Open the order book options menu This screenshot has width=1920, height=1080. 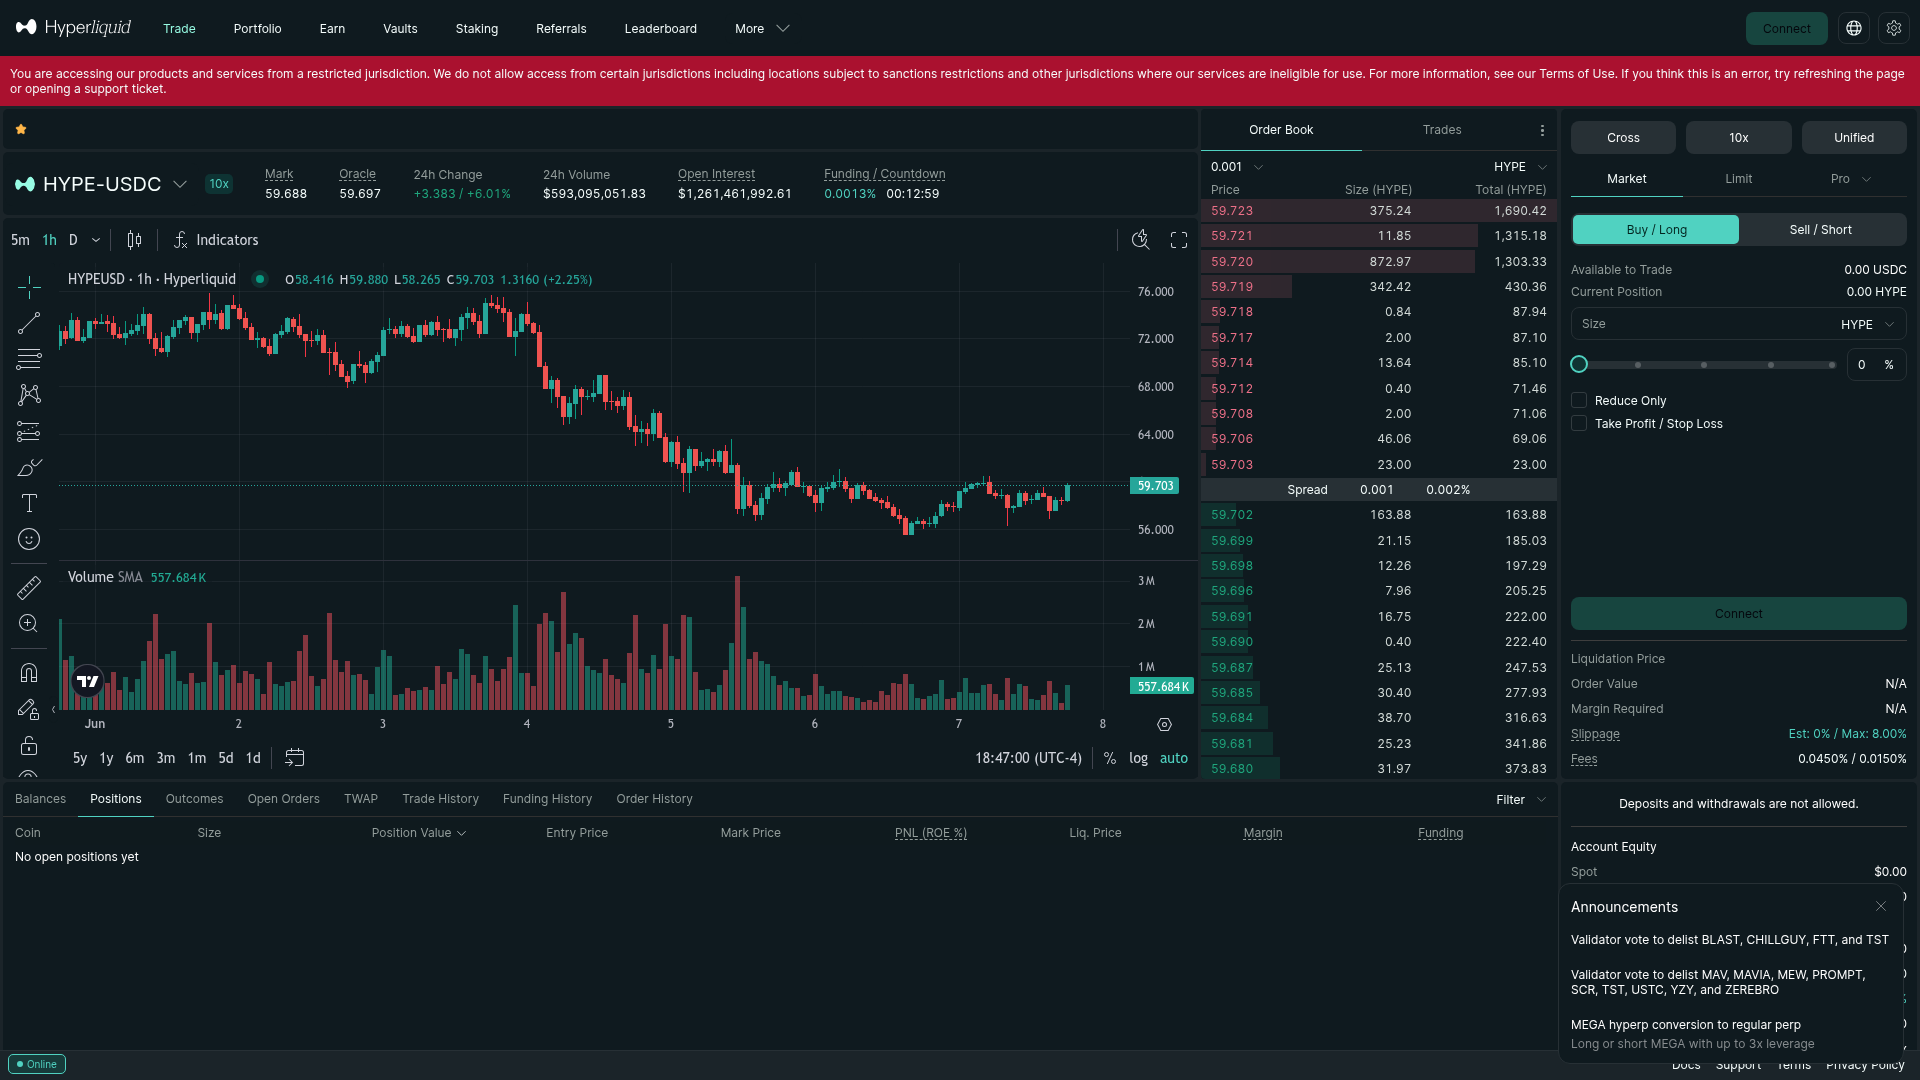tap(1542, 130)
